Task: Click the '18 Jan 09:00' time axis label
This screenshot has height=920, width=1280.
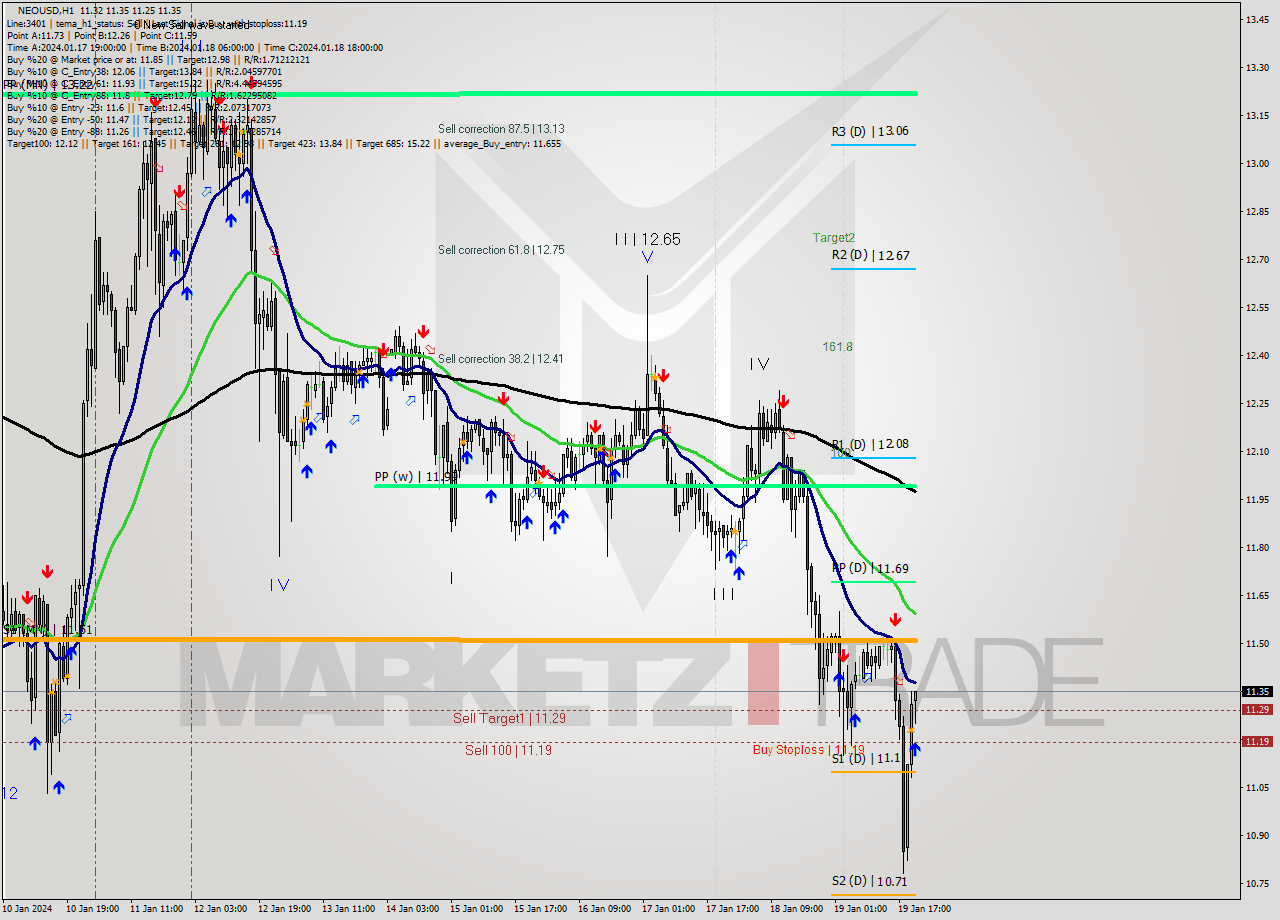Action: pos(796,909)
